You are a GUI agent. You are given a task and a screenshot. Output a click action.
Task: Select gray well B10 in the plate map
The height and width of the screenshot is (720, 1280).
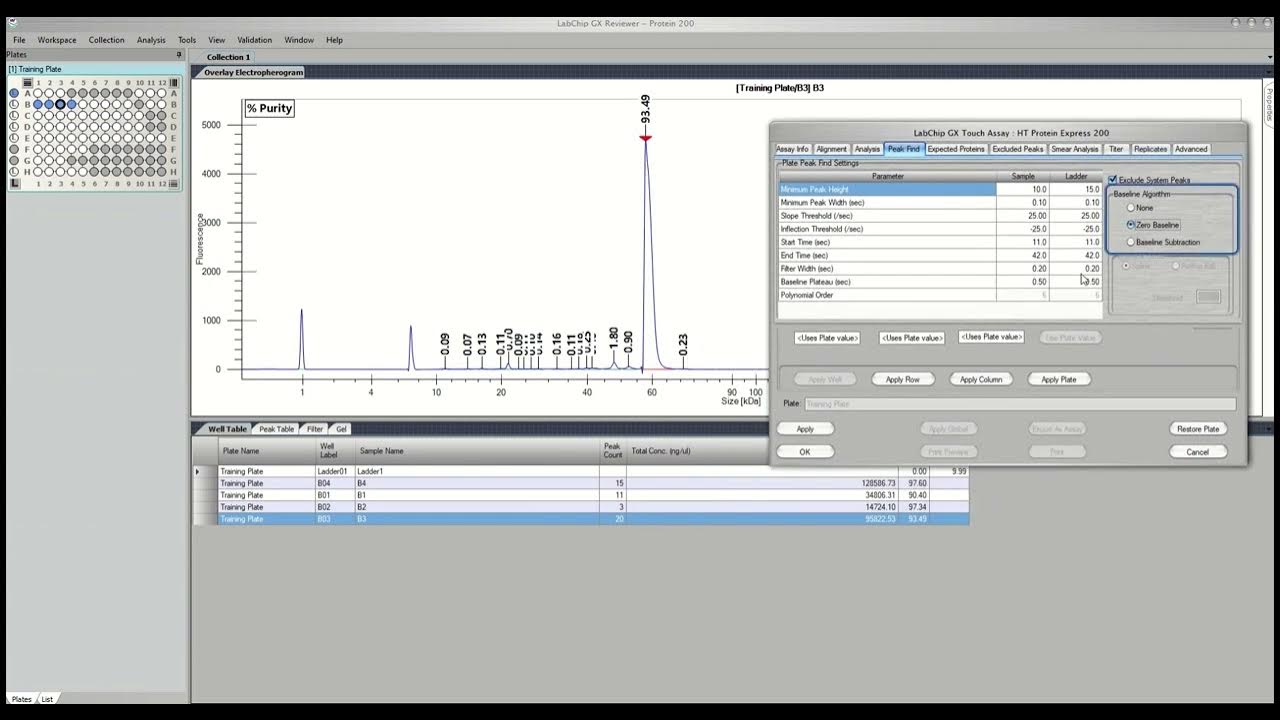coord(139,104)
